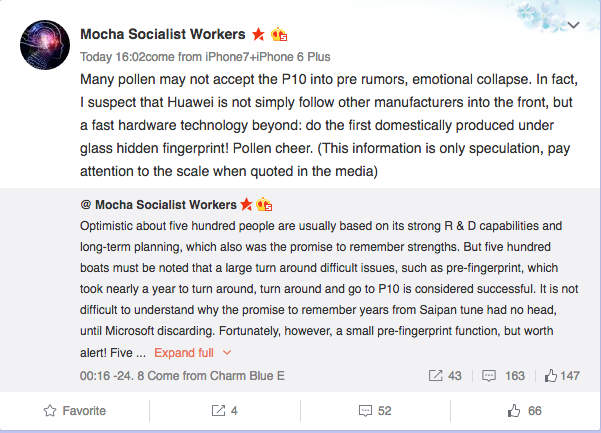Open the Mocha Socialist Workers profile name
Viewport: 601px width, 433px height.
click(164, 34)
